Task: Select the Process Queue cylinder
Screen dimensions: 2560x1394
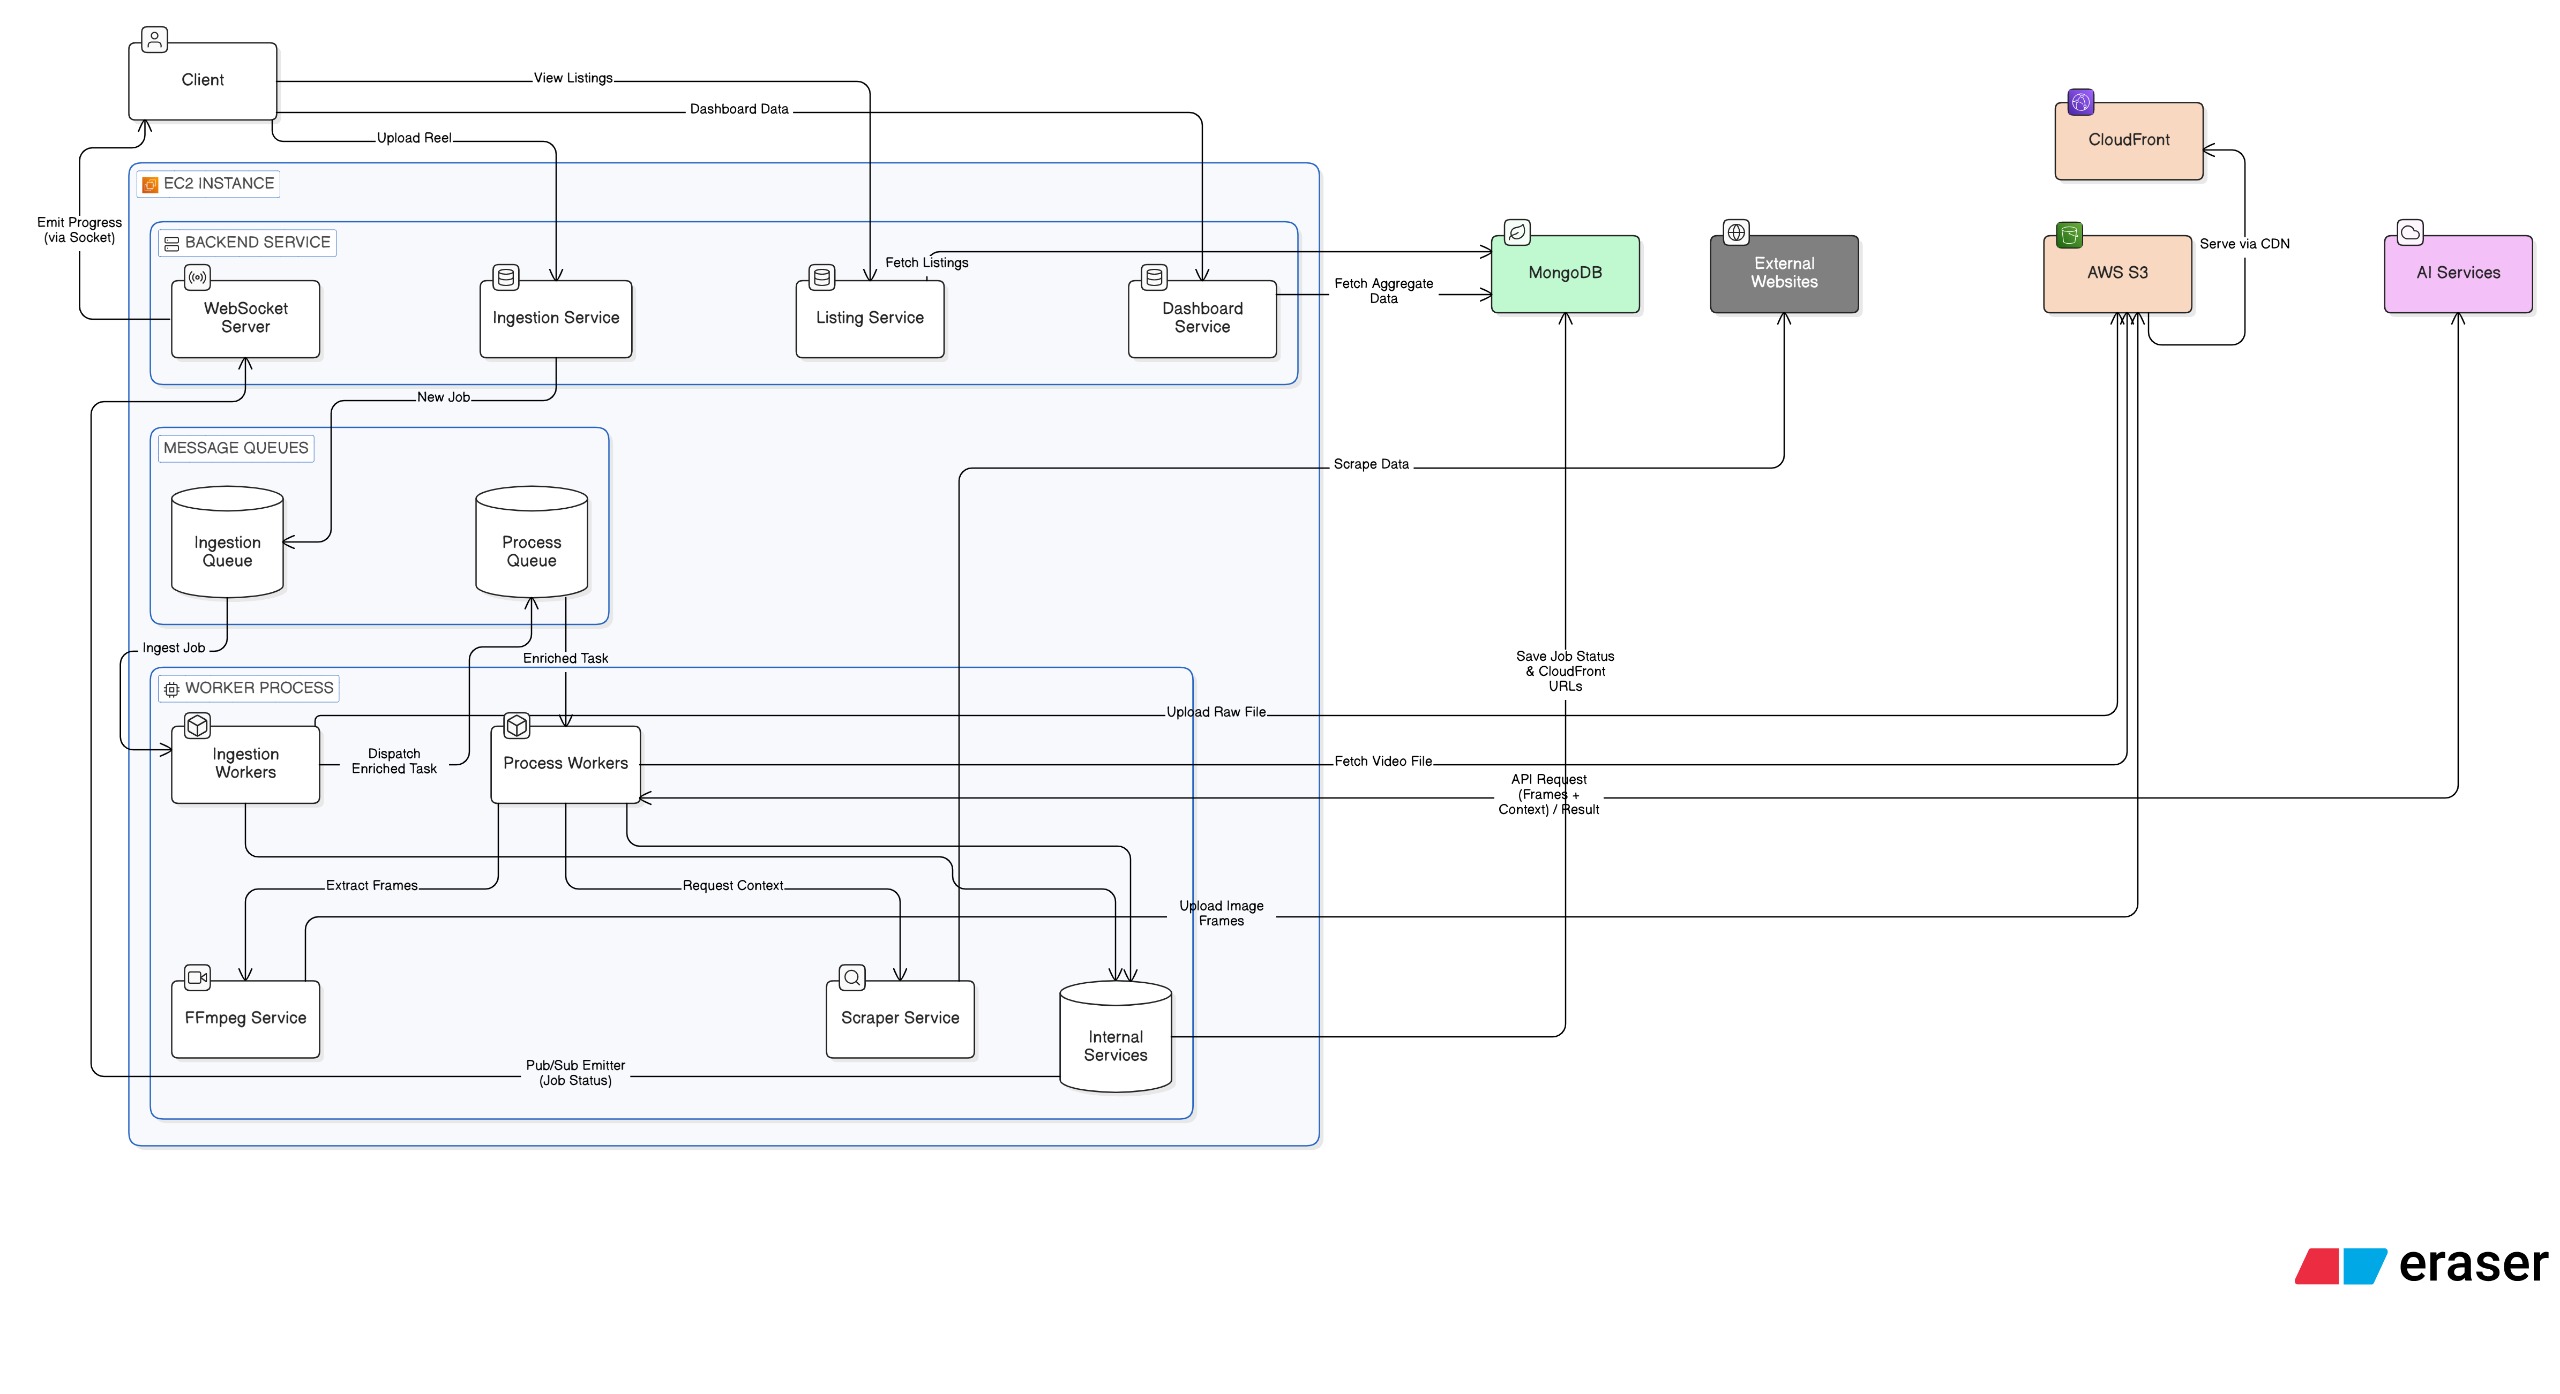Action: point(532,542)
